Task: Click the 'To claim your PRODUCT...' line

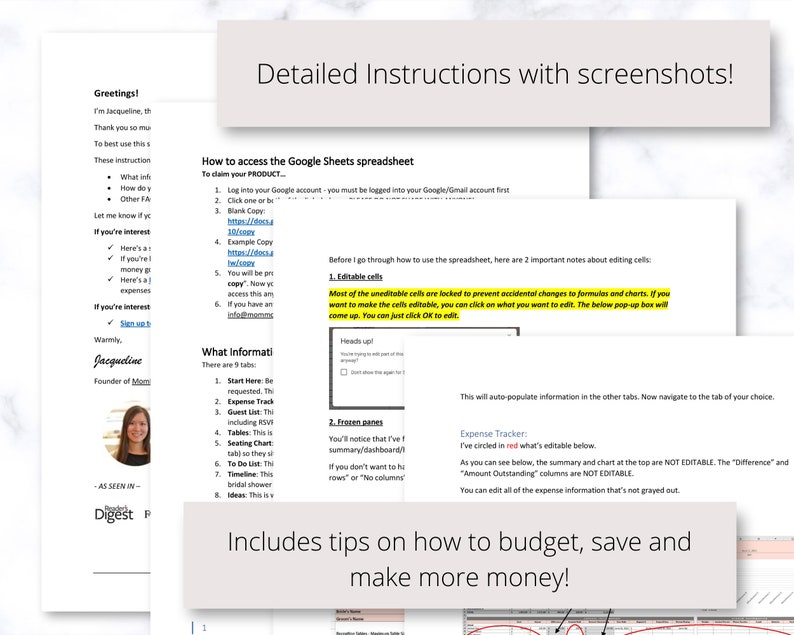Action: (x=244, y=174)
